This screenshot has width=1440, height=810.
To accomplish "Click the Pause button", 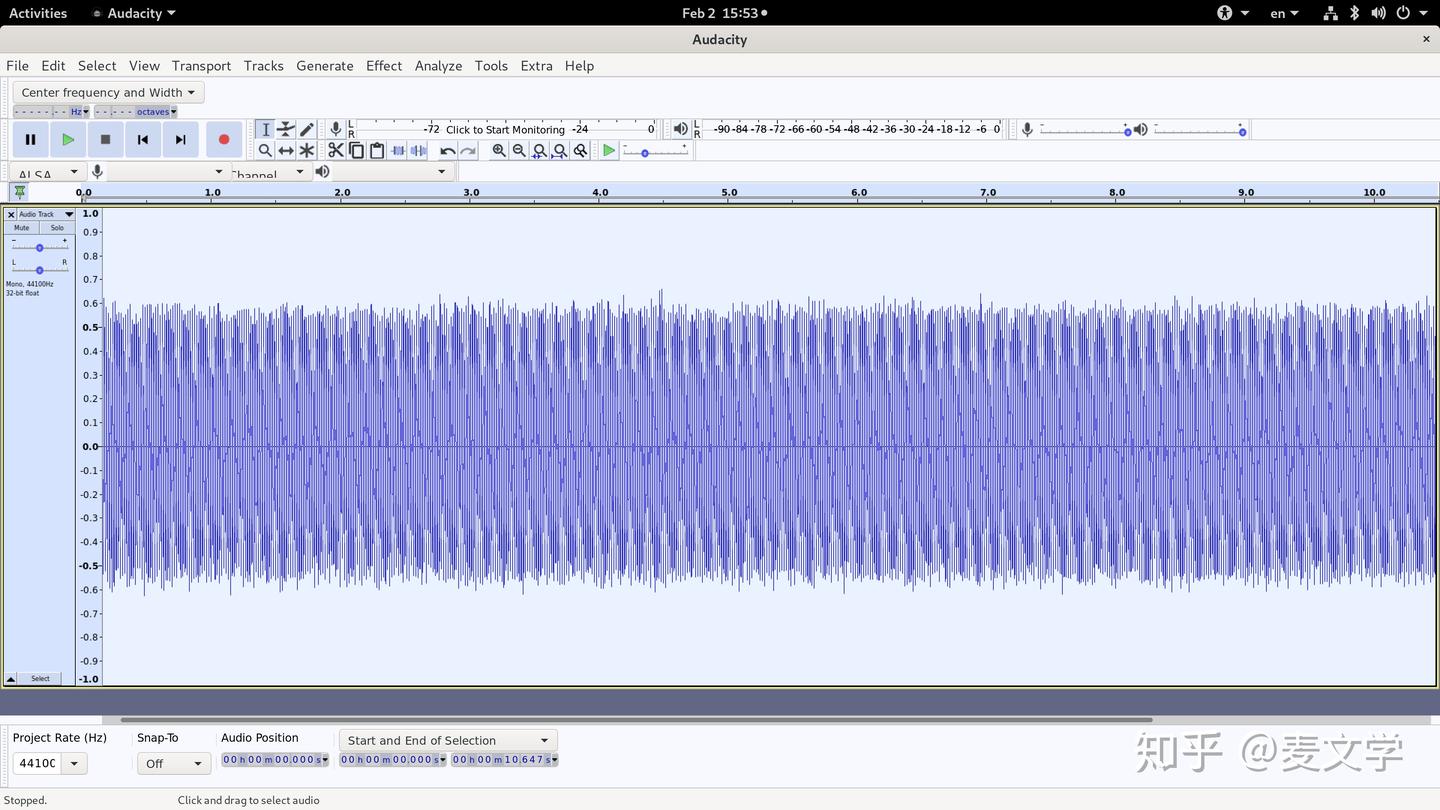I will pos(30,139).
